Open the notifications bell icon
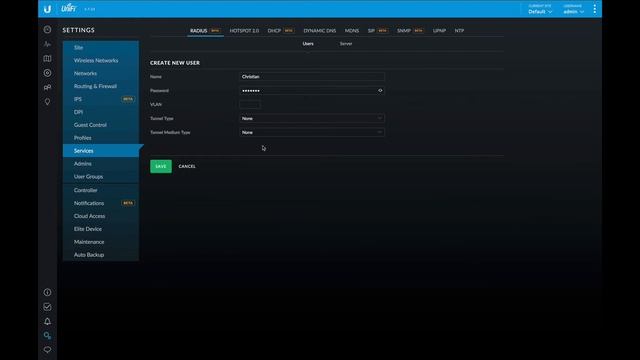 pyautogui.click(x=47, y=322)
